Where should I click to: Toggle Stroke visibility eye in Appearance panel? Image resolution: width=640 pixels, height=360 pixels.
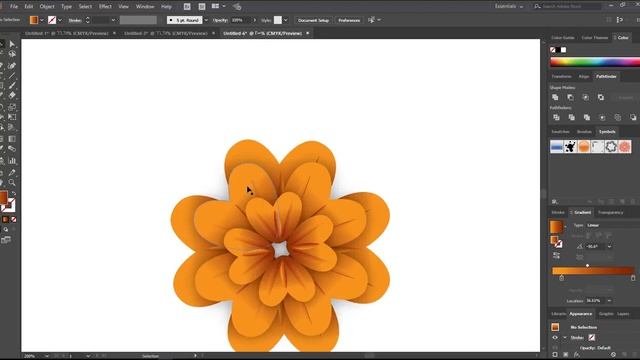pyautogui.click(x=555, y=338)
